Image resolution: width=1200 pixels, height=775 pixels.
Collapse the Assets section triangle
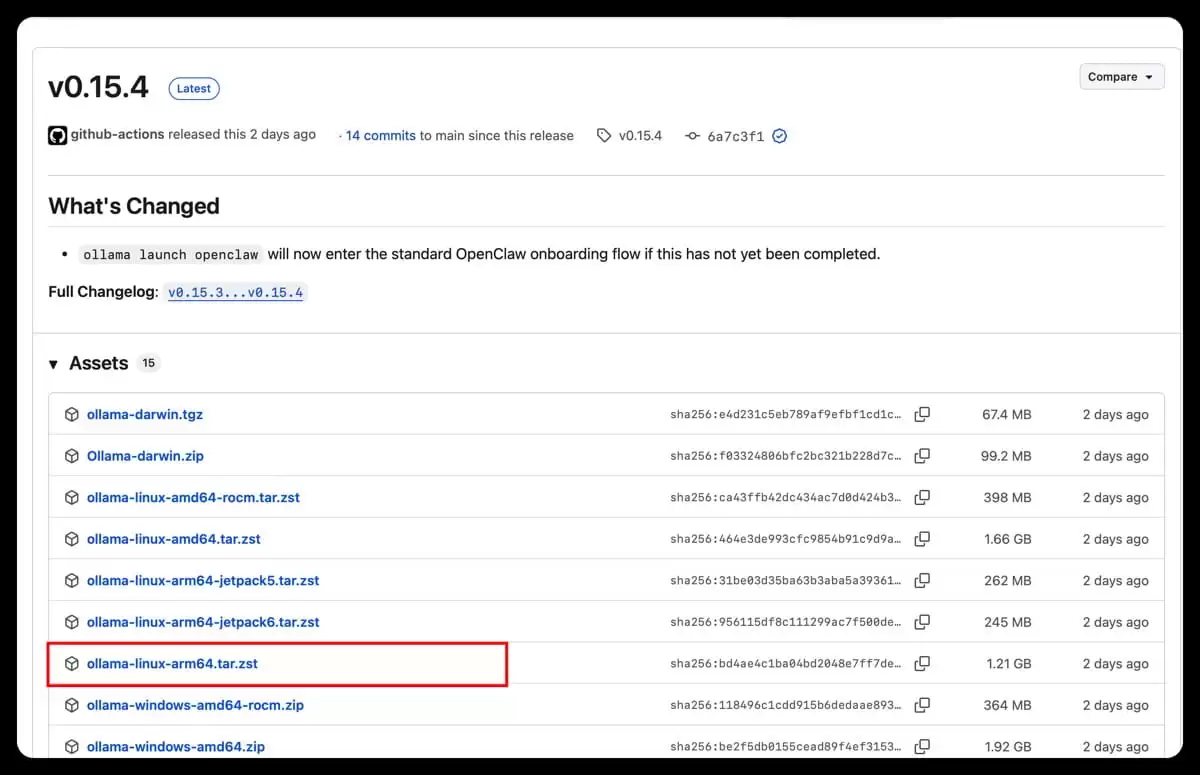pyautogui.click(x=53, y=364)
